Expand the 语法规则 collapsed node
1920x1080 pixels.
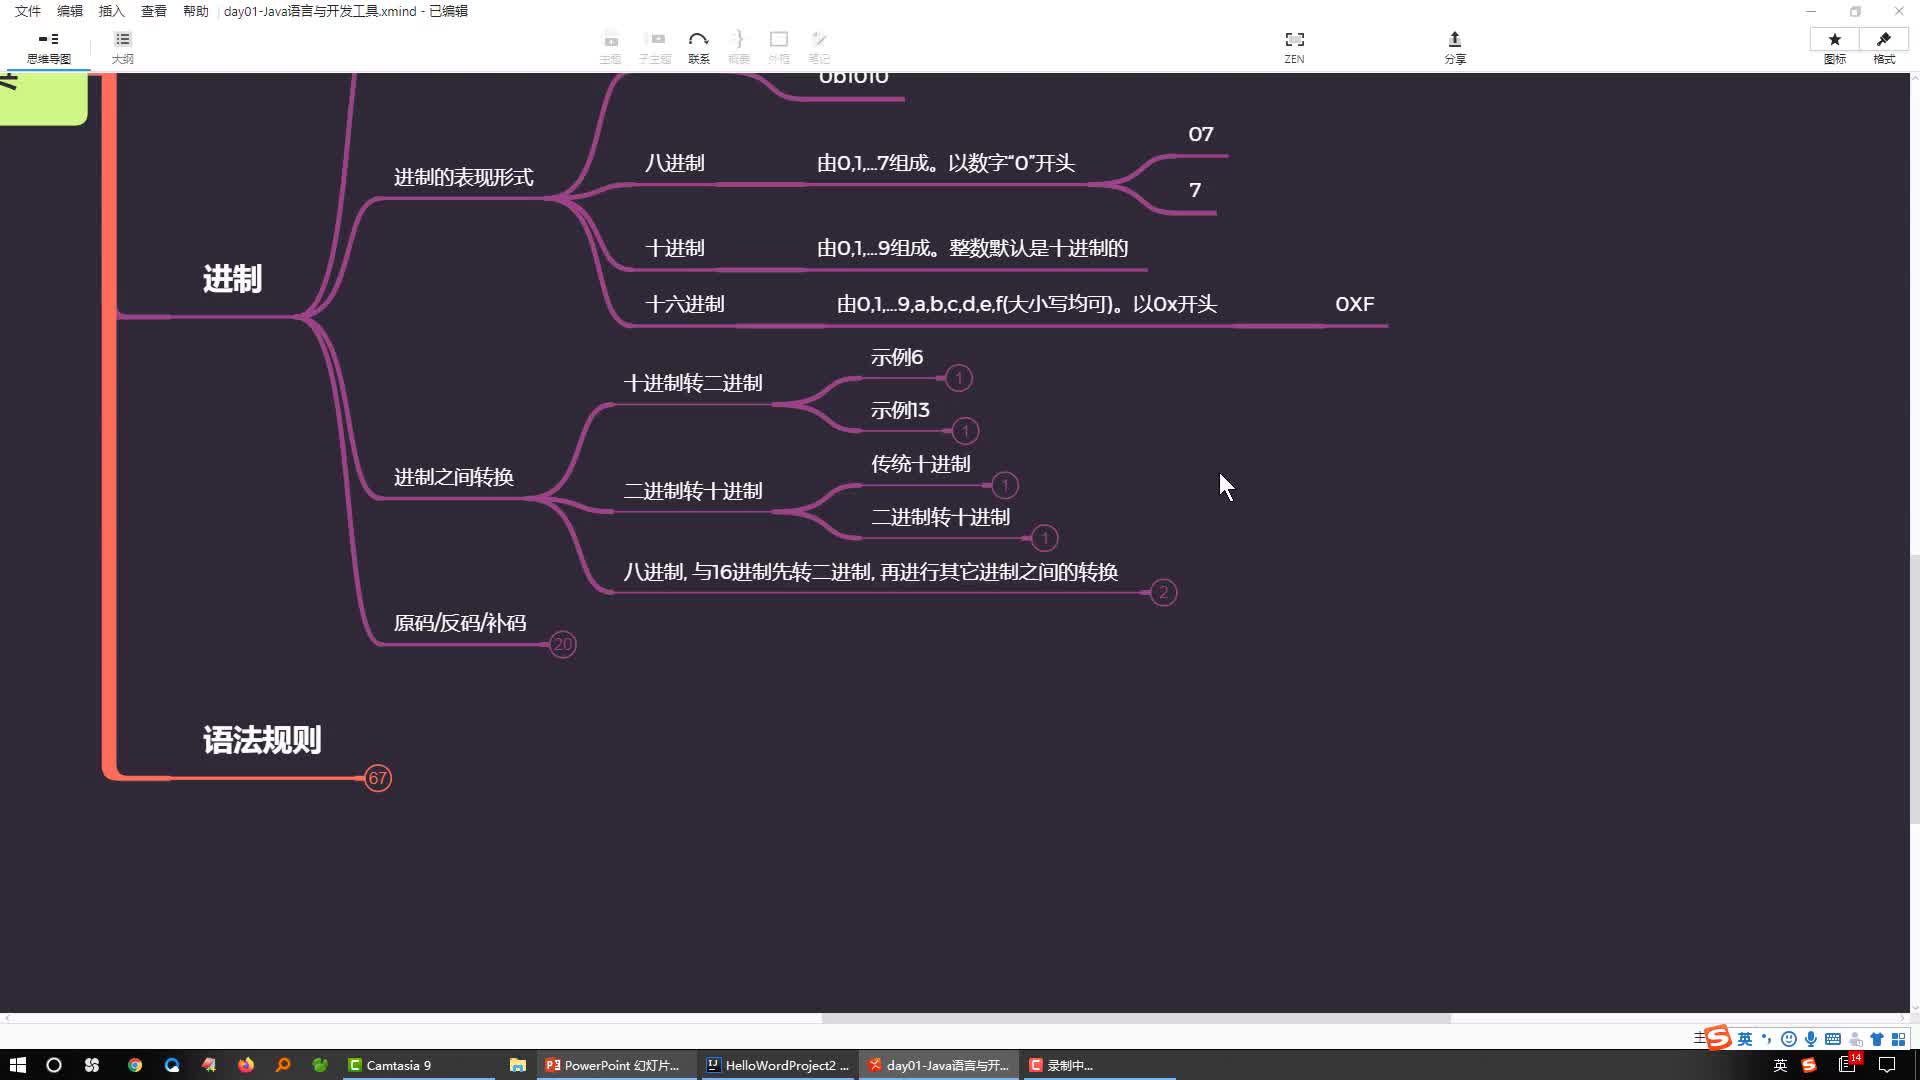(x=378, y=778)
